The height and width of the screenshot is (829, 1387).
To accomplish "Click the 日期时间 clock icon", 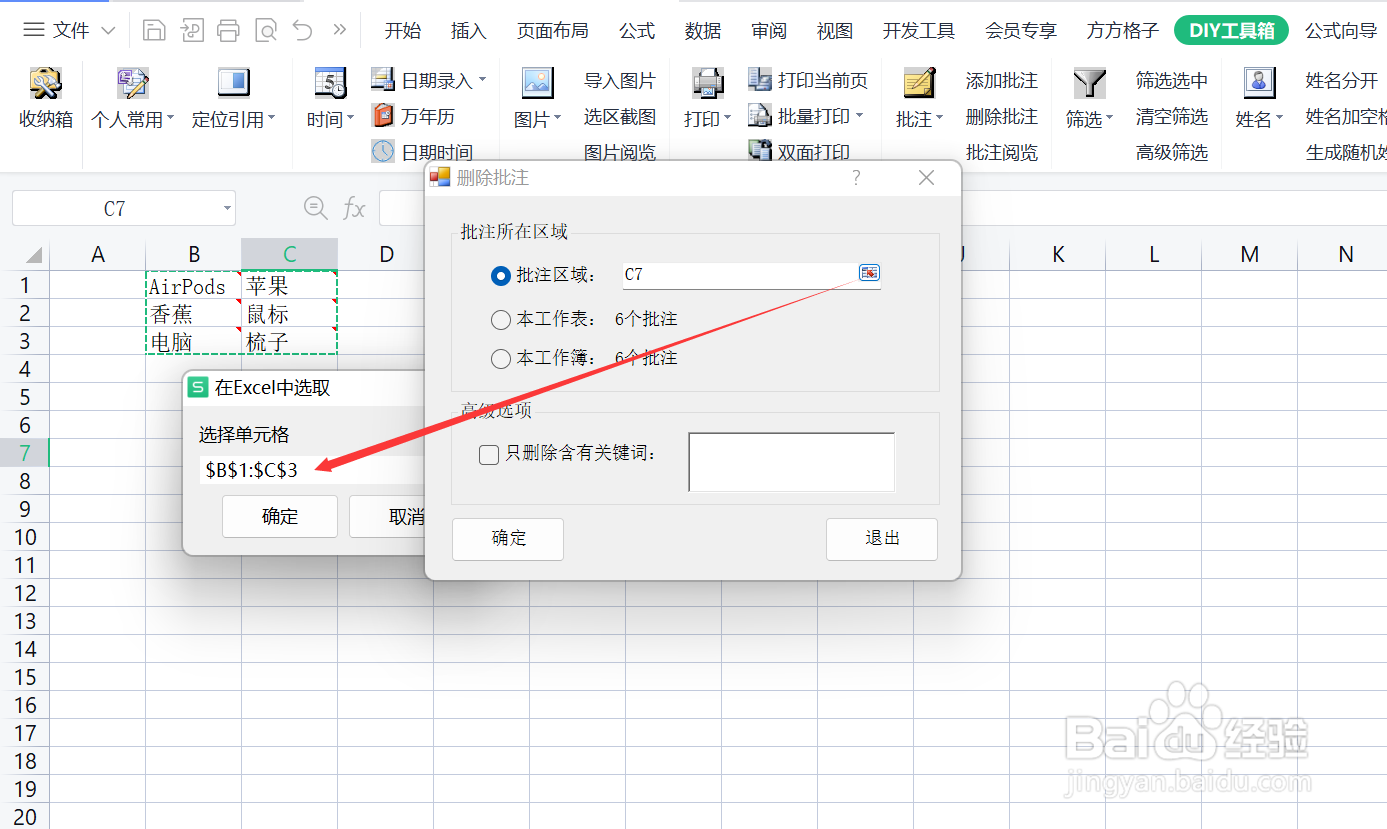I will pos(383,151).
